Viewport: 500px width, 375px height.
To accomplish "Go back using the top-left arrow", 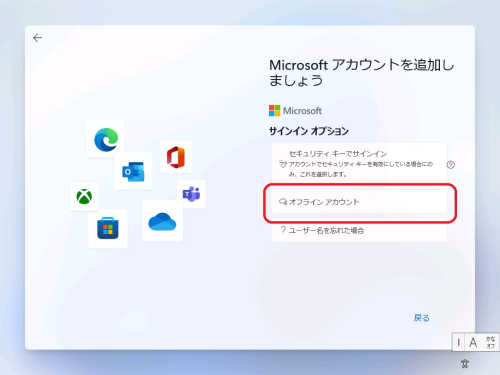I will point(38,38).
